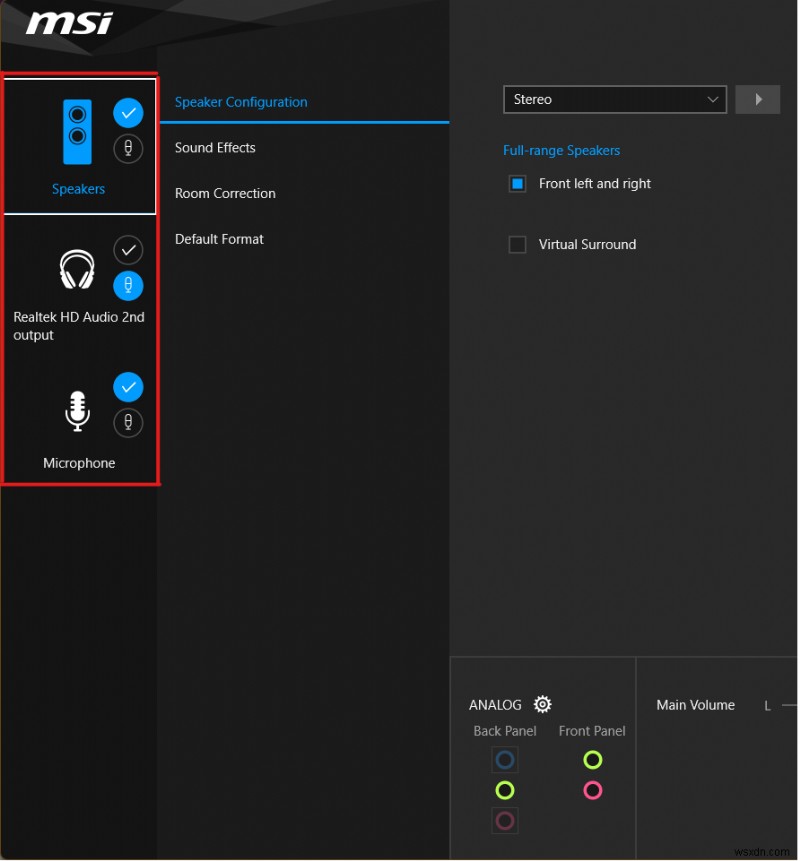Screen dimensions: 800x861
Task: Select the headphones Realtek HD Audio 2nd output
Action: click(77, 269)
